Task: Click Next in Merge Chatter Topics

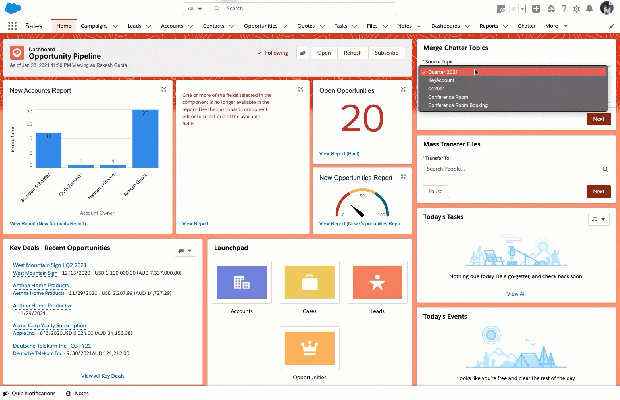Action: 599,119
